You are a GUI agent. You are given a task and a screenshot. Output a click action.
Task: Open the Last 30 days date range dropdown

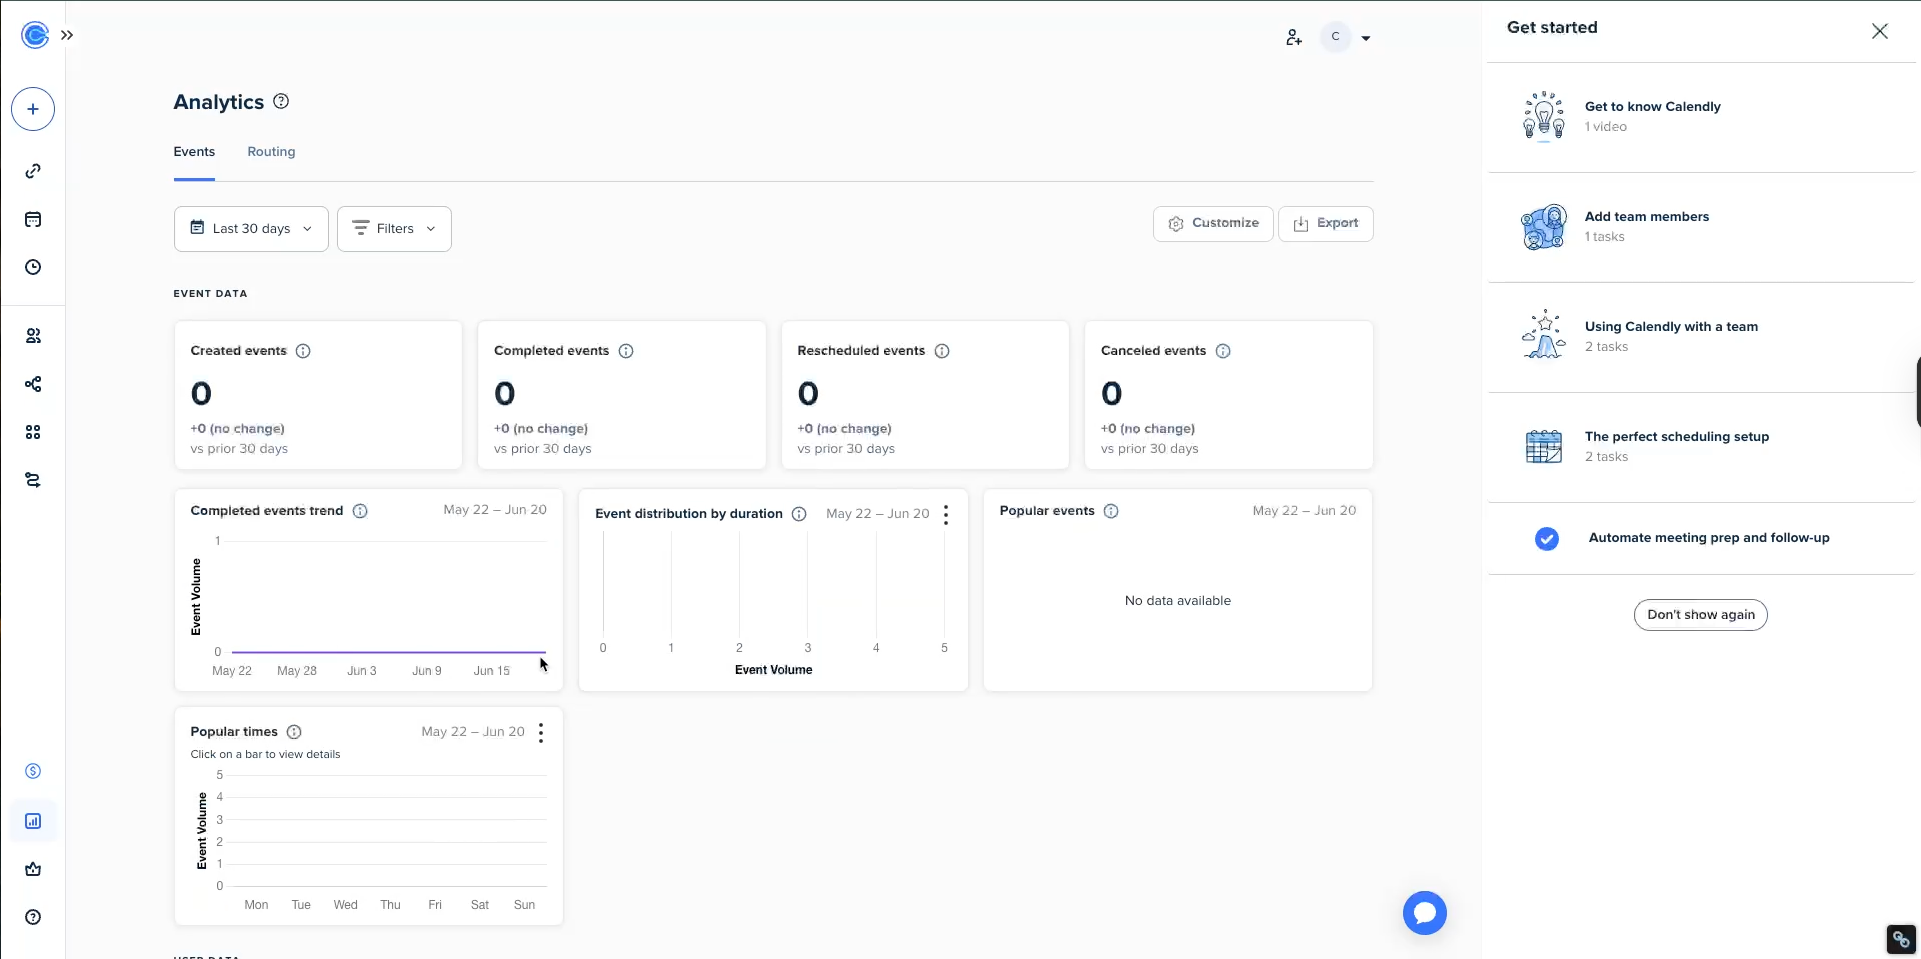(x=250, y=228)
